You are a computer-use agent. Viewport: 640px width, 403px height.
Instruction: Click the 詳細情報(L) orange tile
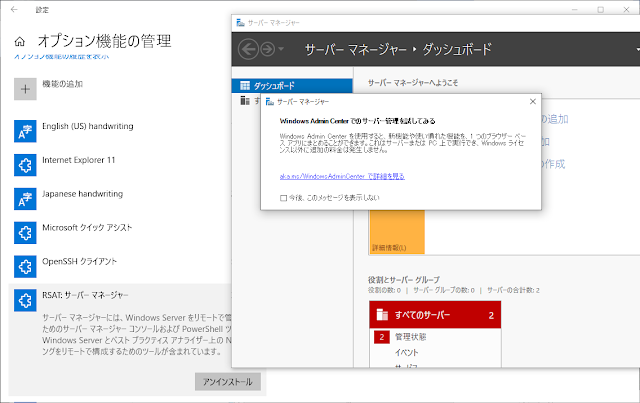pyautogui.click(x=397, y=232)
